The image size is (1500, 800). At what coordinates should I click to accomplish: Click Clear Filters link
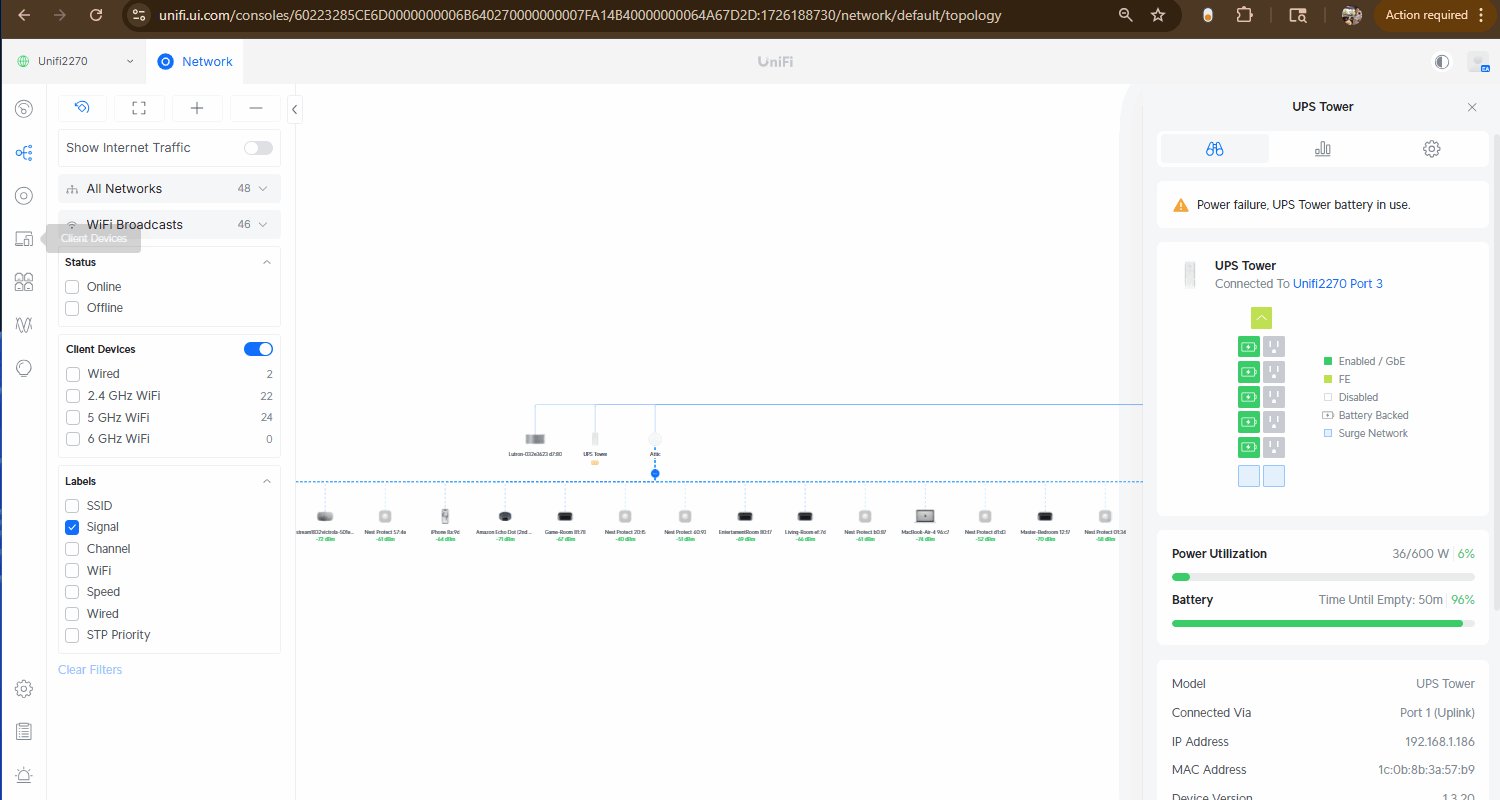(90, 670)
